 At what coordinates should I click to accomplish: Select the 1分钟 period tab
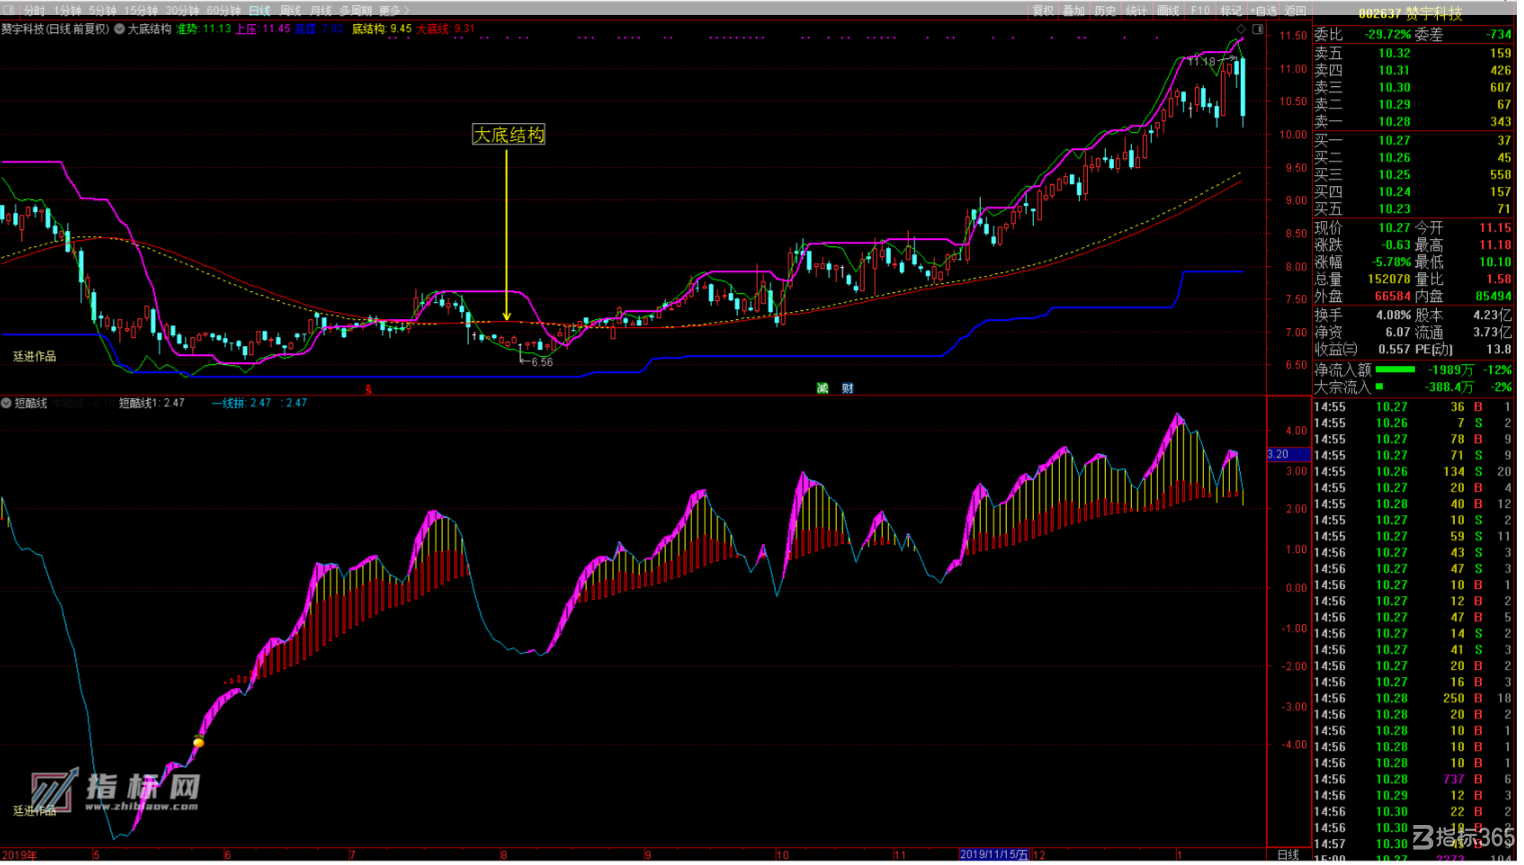click(x=68, y=10)
